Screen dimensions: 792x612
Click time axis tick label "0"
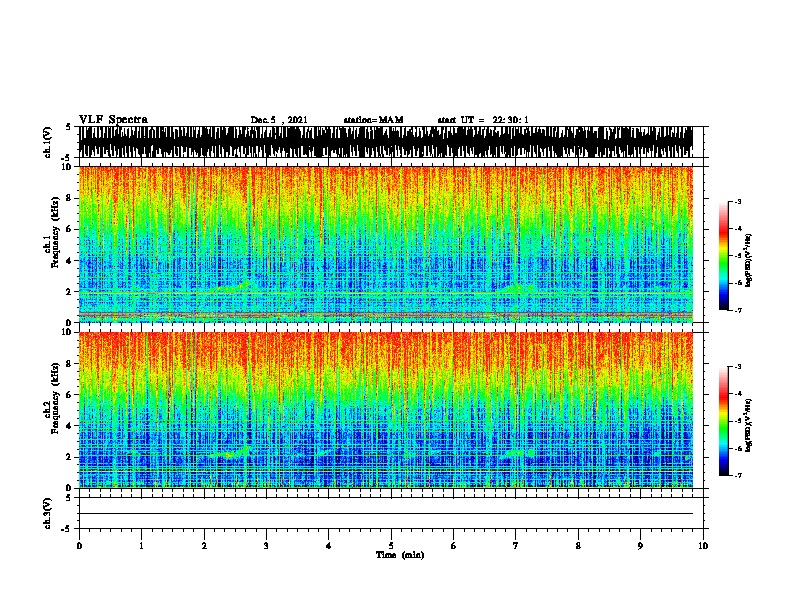click(x=79, y=546)
